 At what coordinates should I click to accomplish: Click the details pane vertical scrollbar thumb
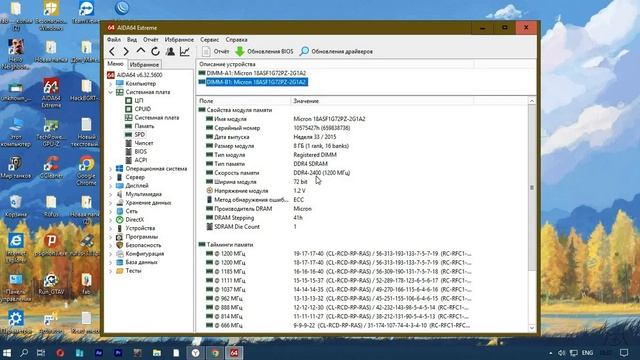(531, 188)
